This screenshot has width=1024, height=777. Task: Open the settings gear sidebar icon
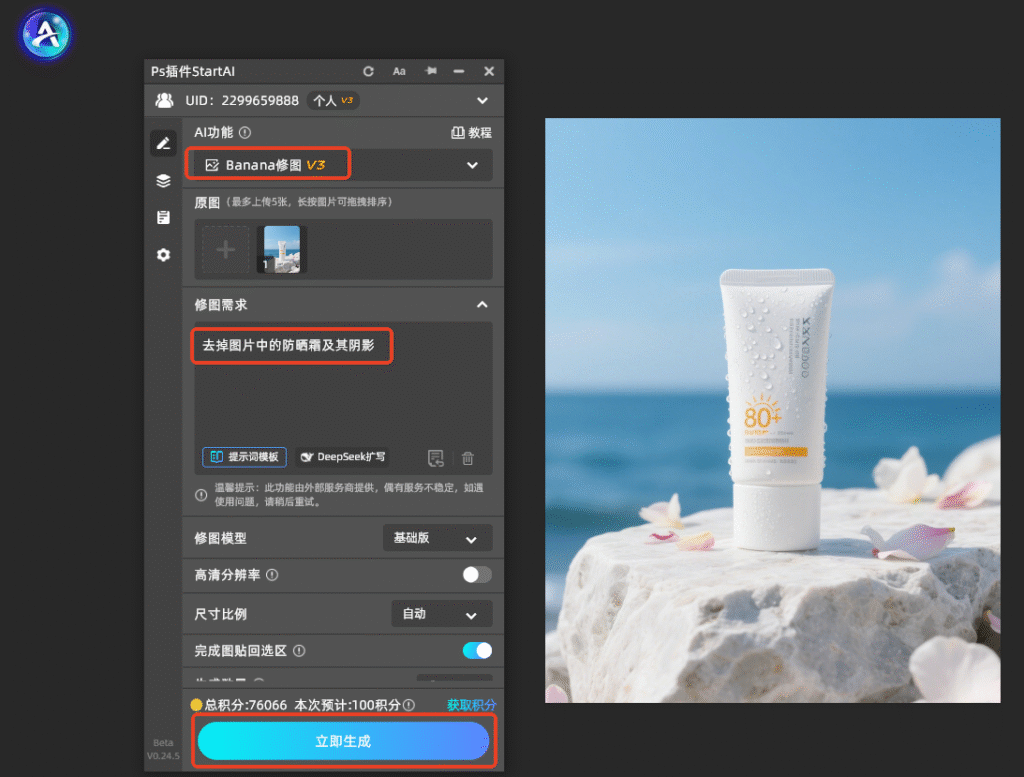click(x=163, y=255)
